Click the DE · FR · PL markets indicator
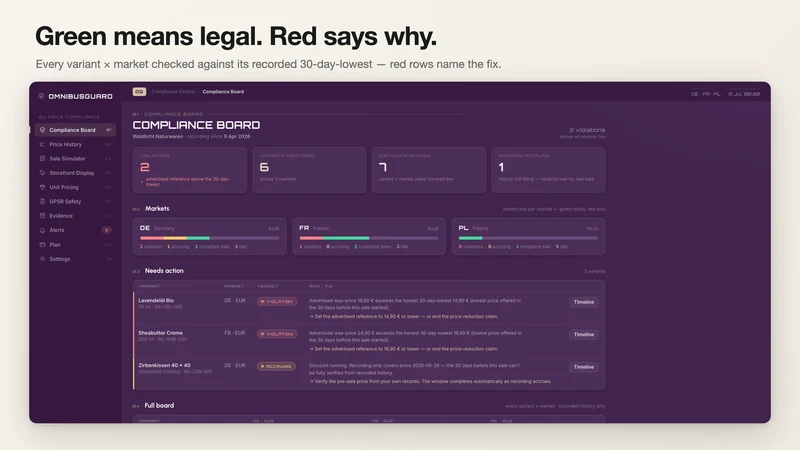Screen dimensions: 800x450 tap(706, 94)
